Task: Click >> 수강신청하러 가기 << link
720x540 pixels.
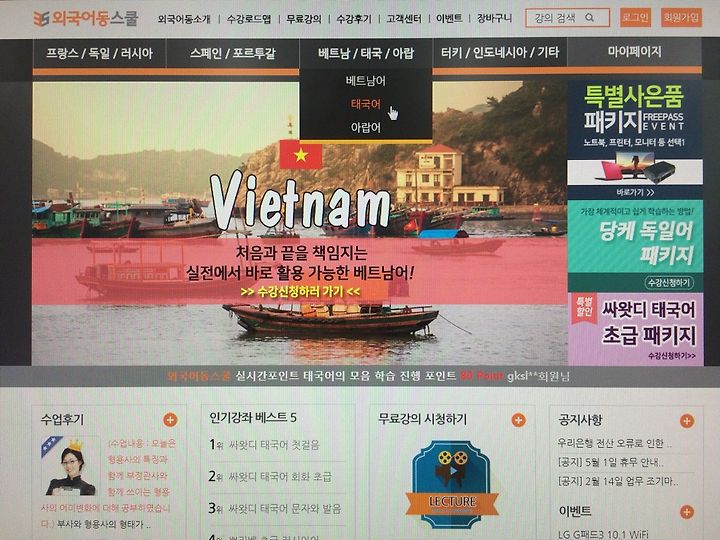Action: (300, 292)
